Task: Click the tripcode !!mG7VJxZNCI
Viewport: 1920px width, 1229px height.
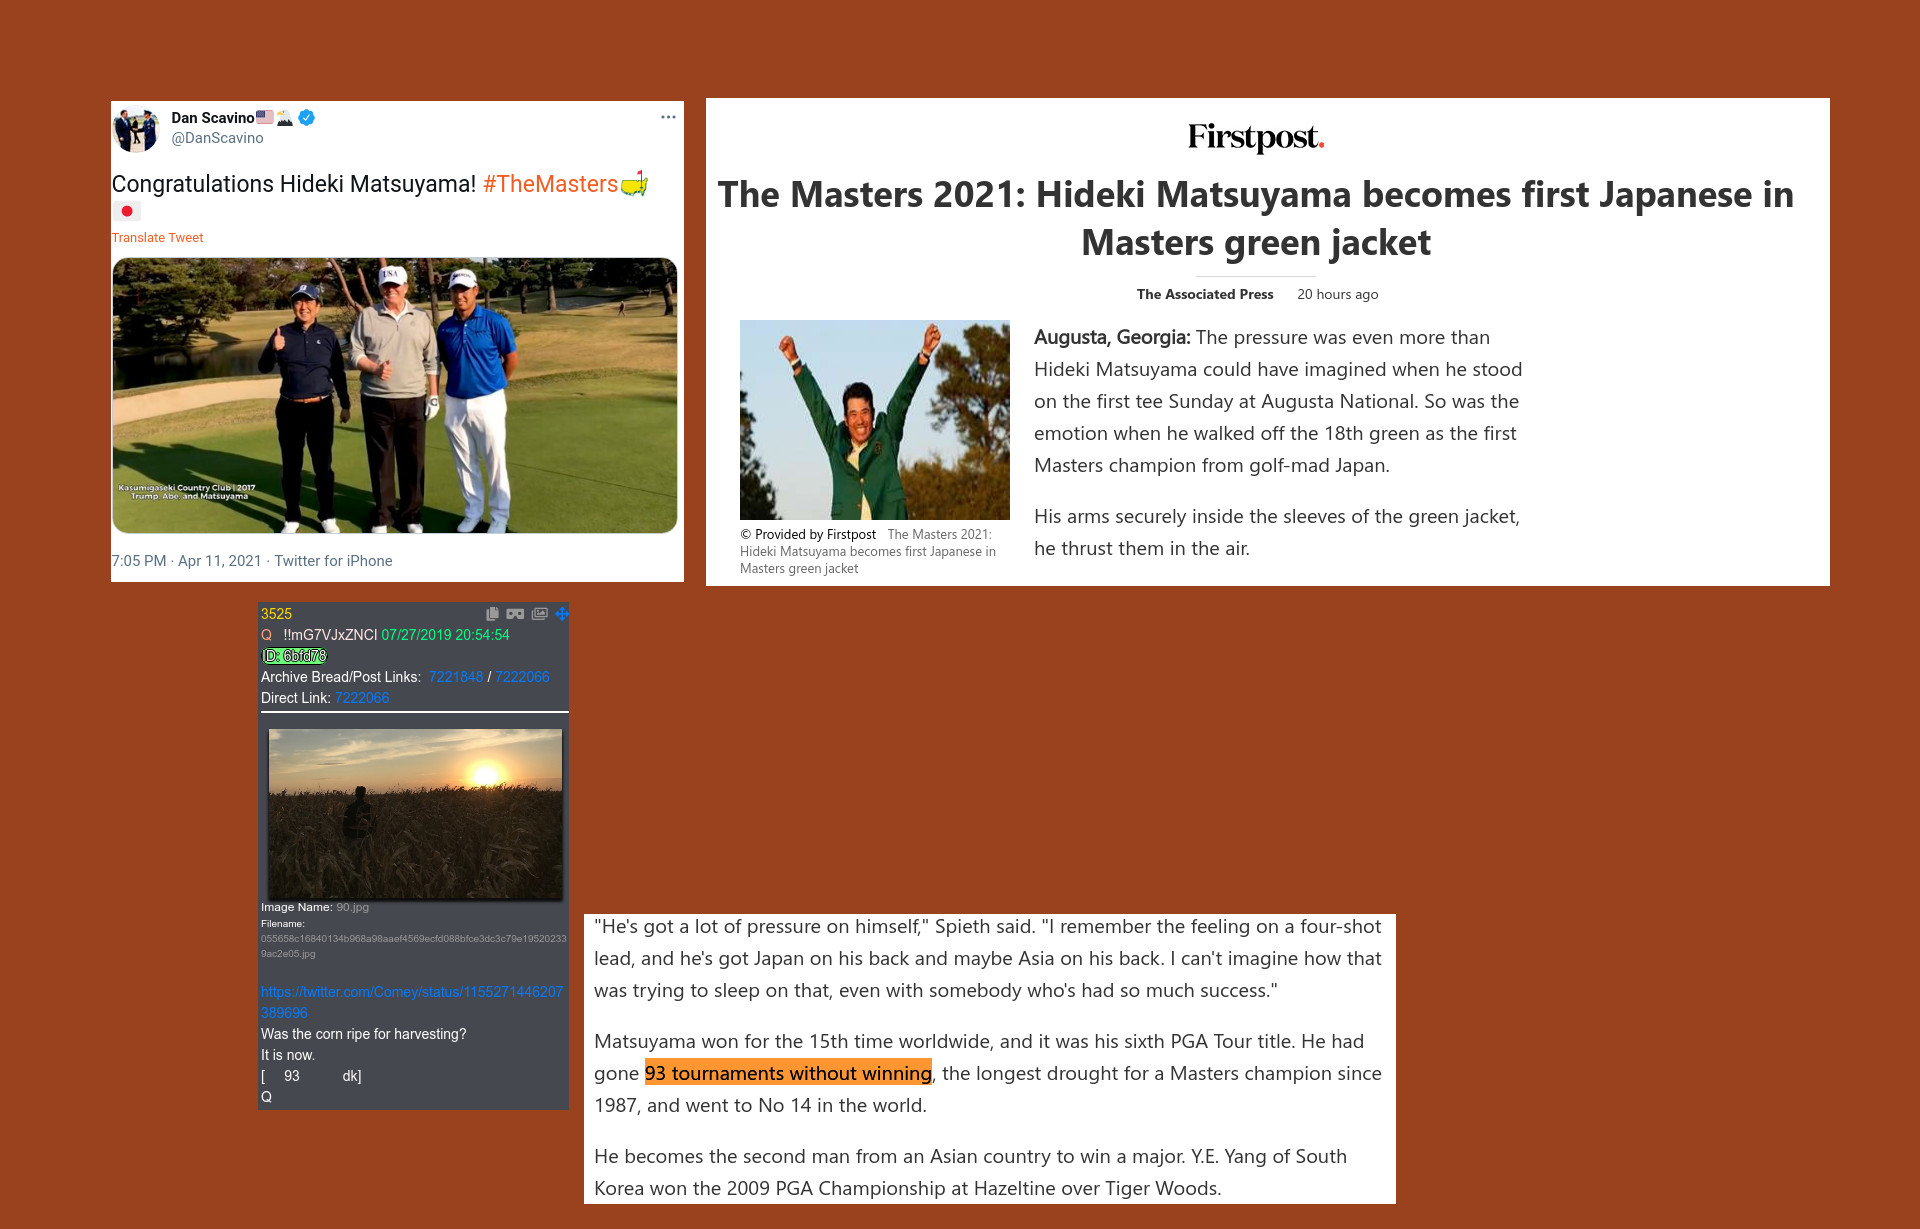Action: [x=330, y=635]
